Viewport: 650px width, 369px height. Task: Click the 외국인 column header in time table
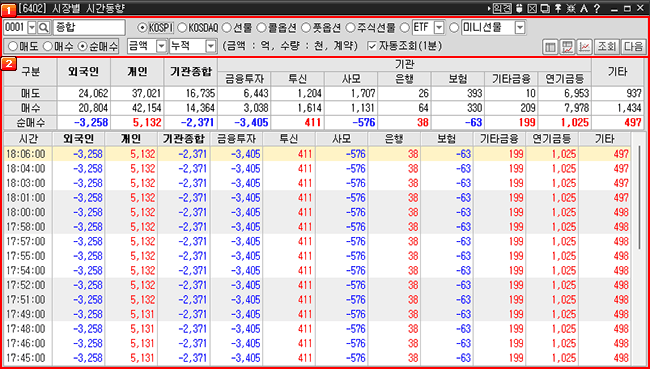coord(79,139)
